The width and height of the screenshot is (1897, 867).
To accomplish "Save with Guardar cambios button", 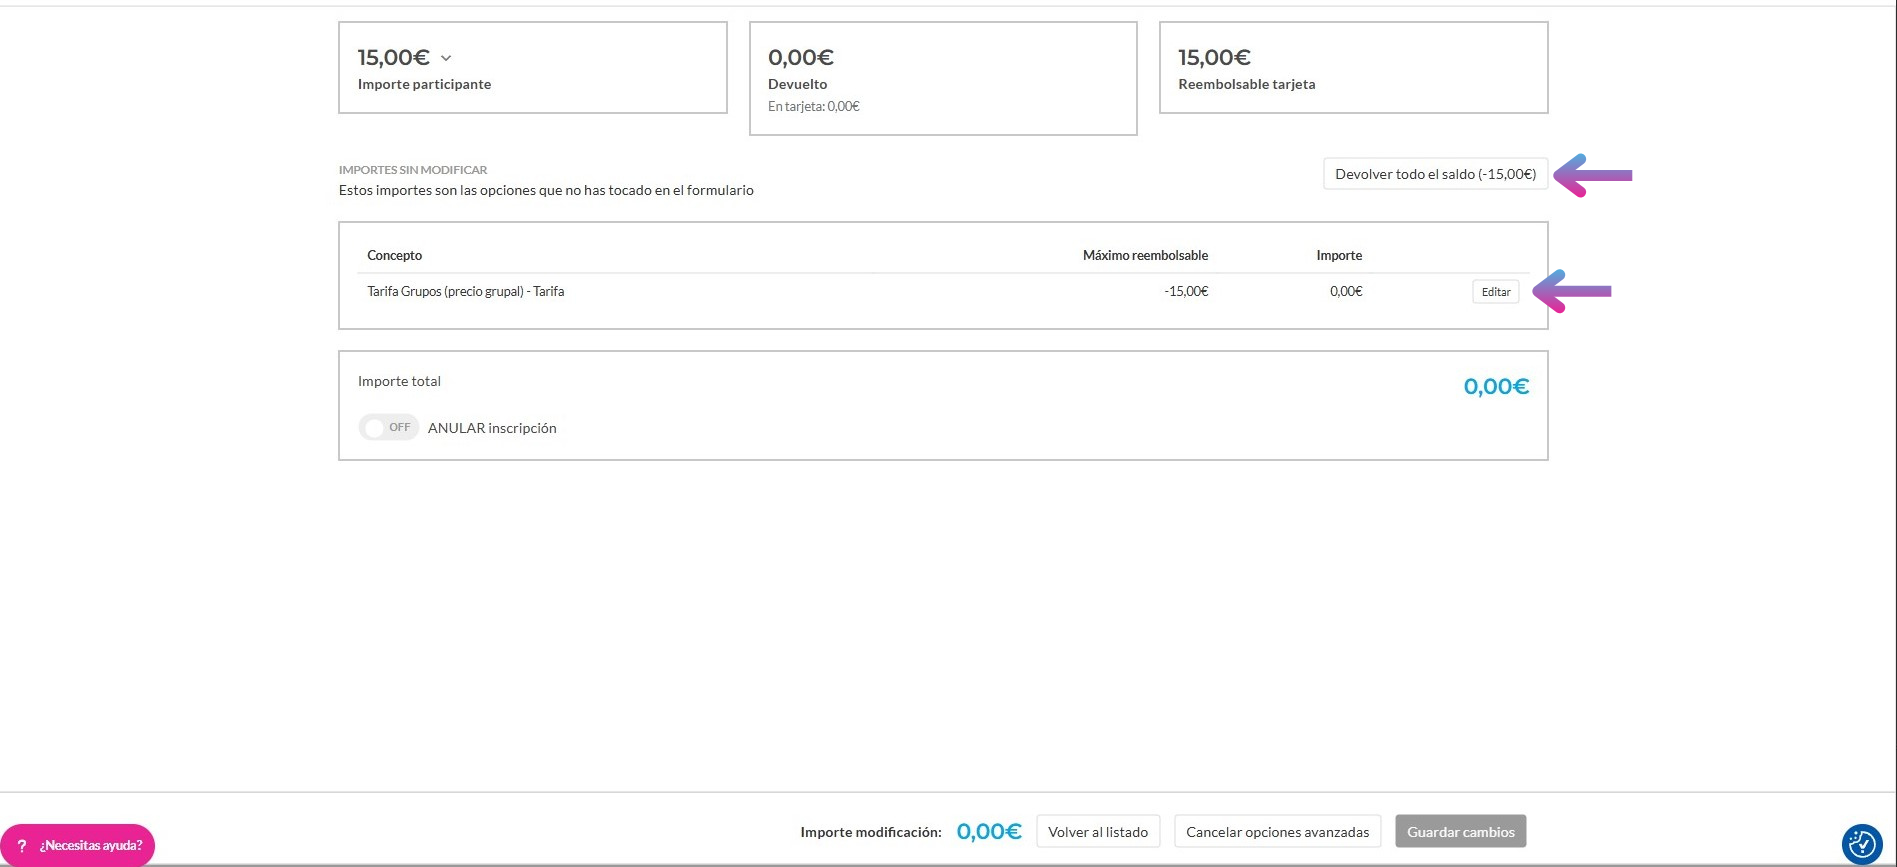I will (x=1460, y=832).
